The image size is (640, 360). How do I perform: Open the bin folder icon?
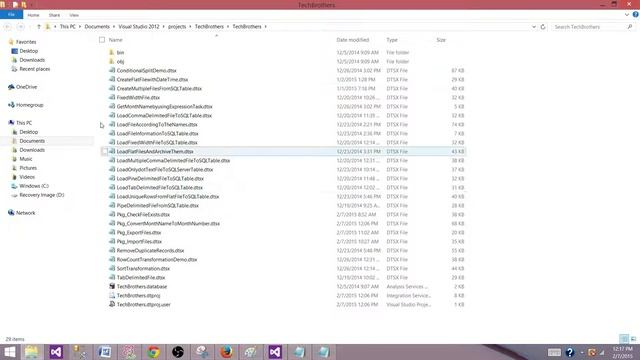pyautogui.click(x=112, y=52)
